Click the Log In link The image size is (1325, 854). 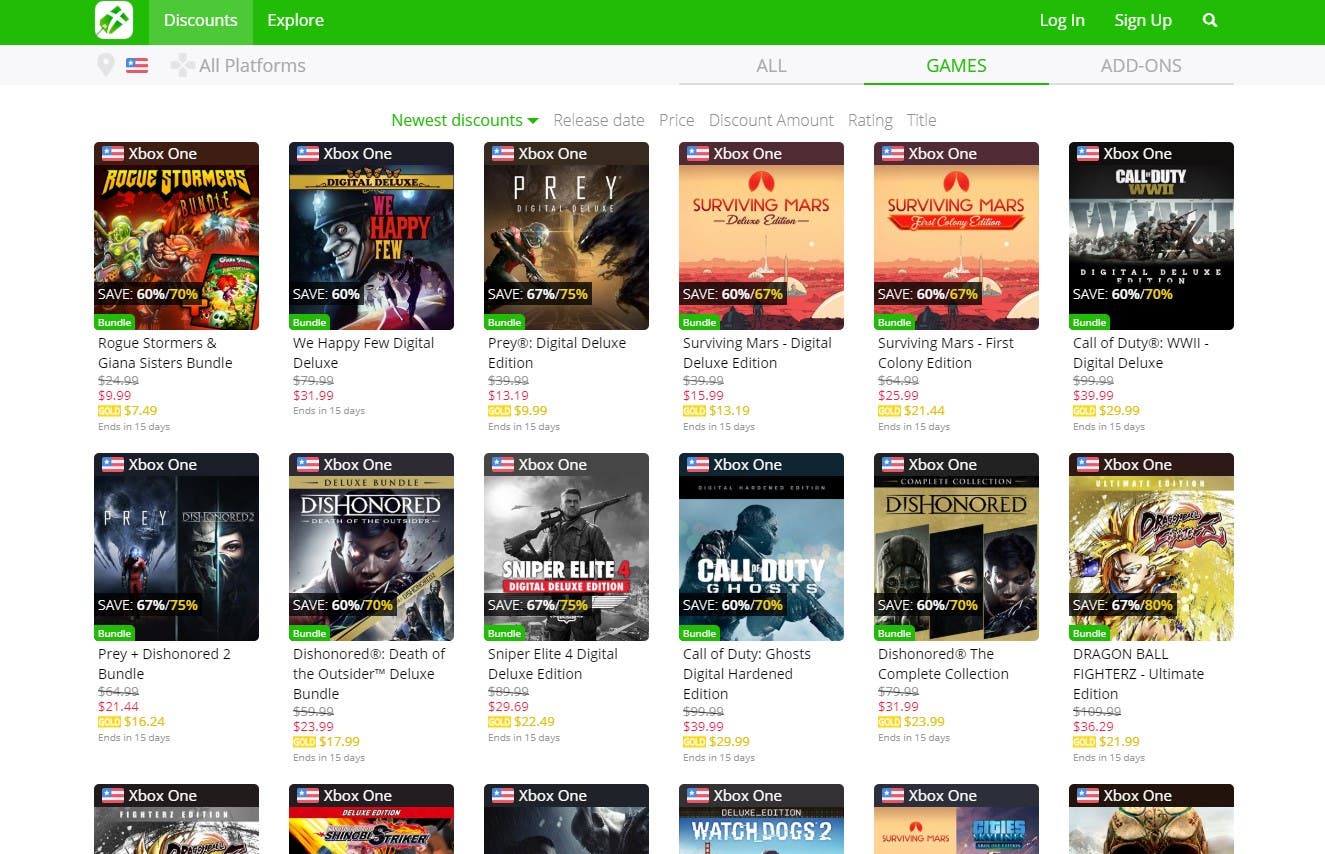(x=1062, y=20)
